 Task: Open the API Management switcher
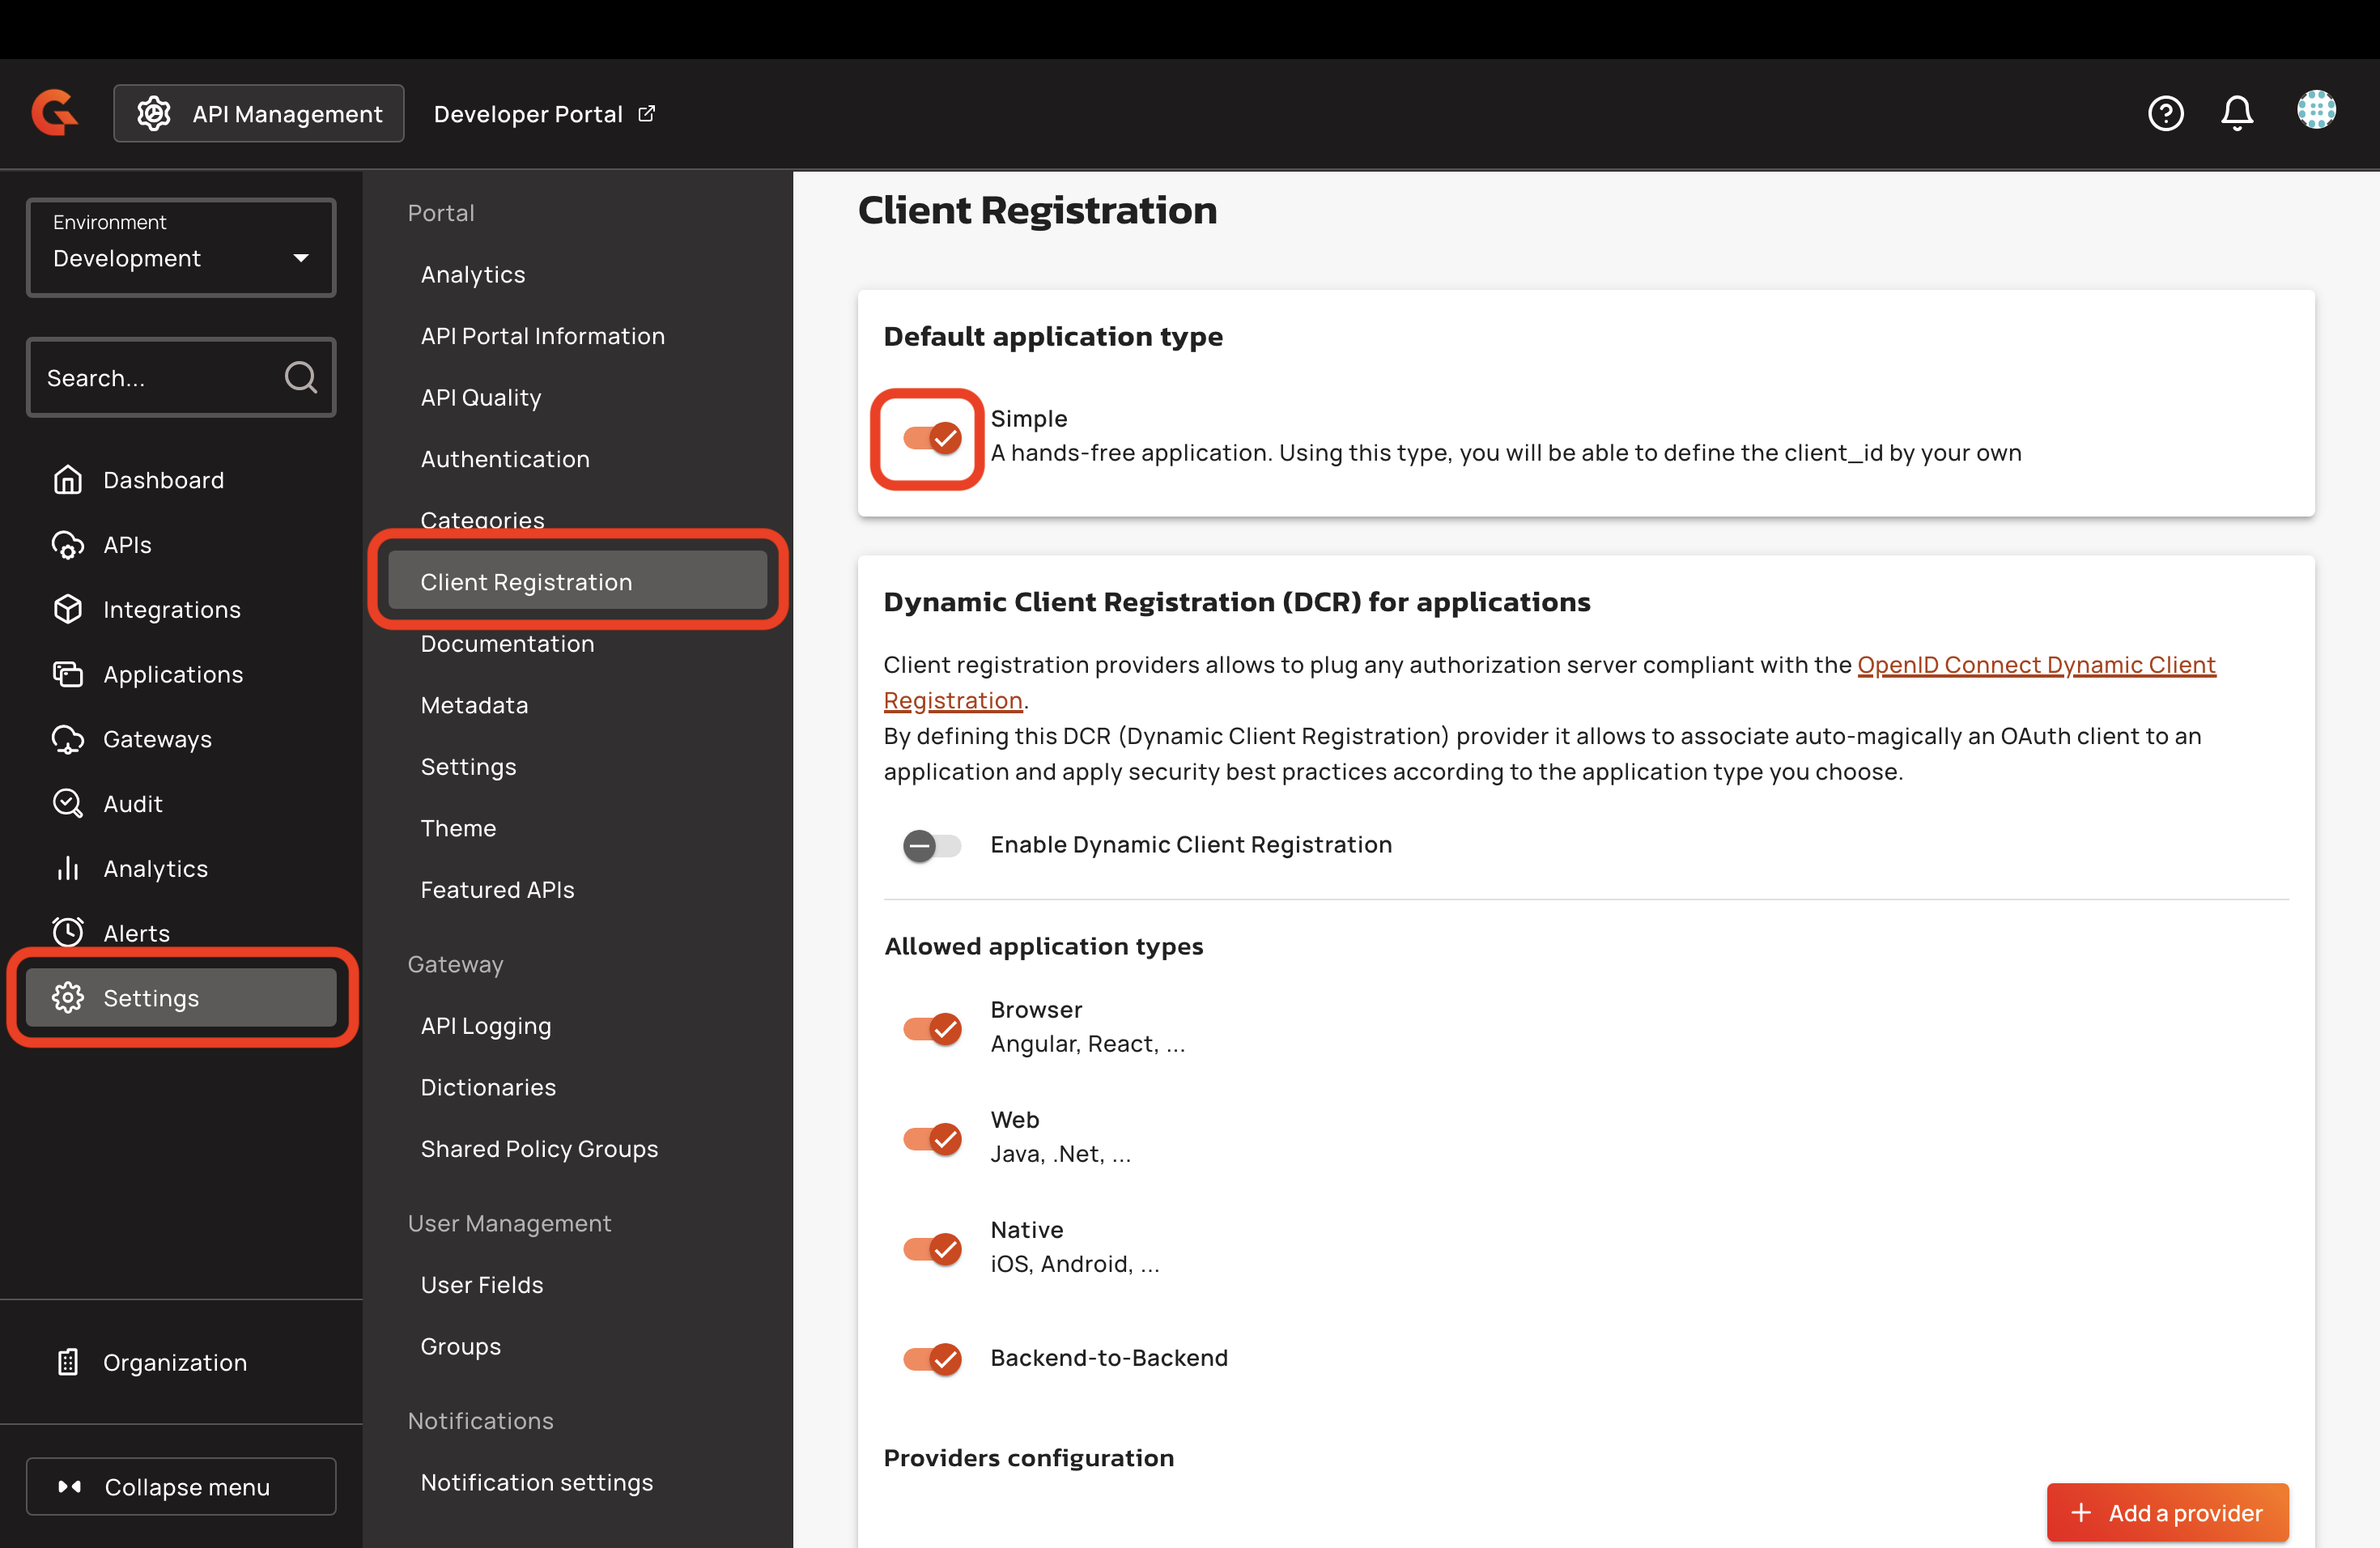(259, 113)
